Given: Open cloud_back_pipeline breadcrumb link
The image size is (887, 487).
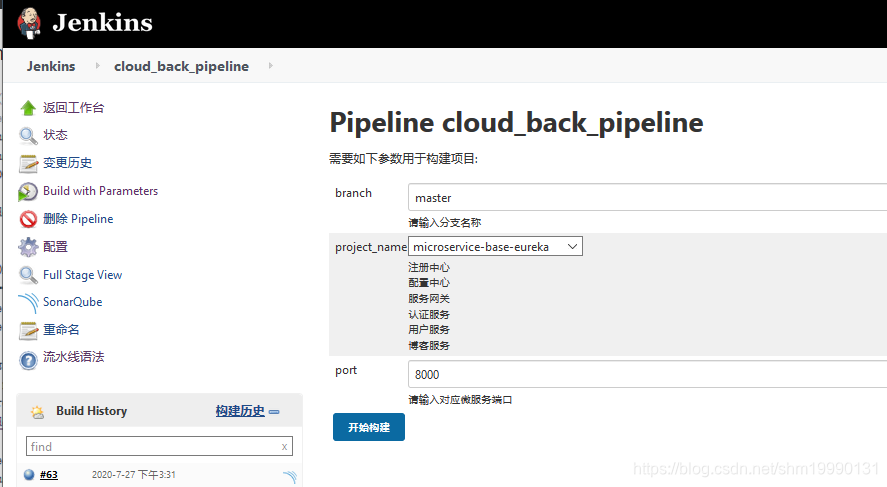Looking at the screenshot, I should [181, 66].
